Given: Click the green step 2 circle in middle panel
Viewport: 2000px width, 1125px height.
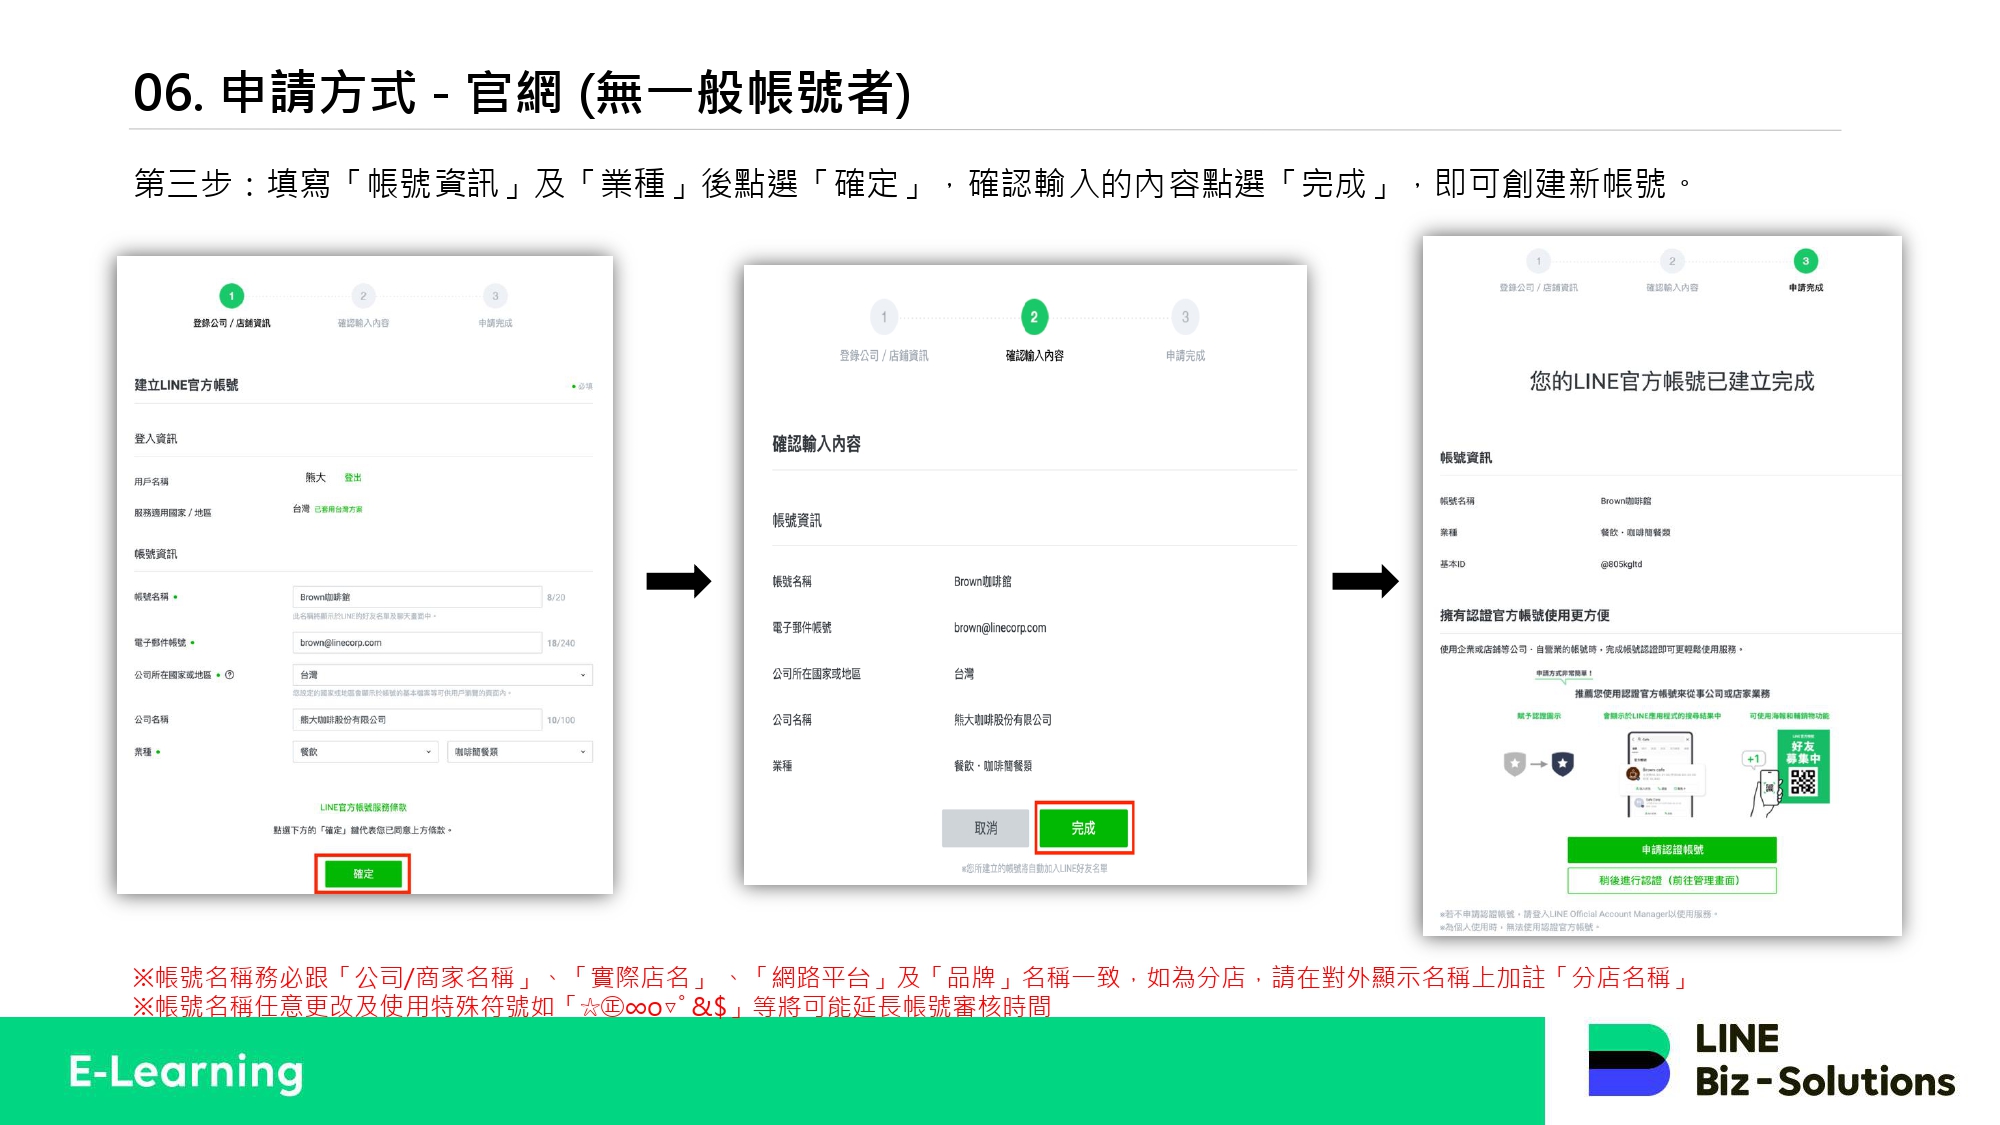Looking at the screenshot, I should 1033,317.
